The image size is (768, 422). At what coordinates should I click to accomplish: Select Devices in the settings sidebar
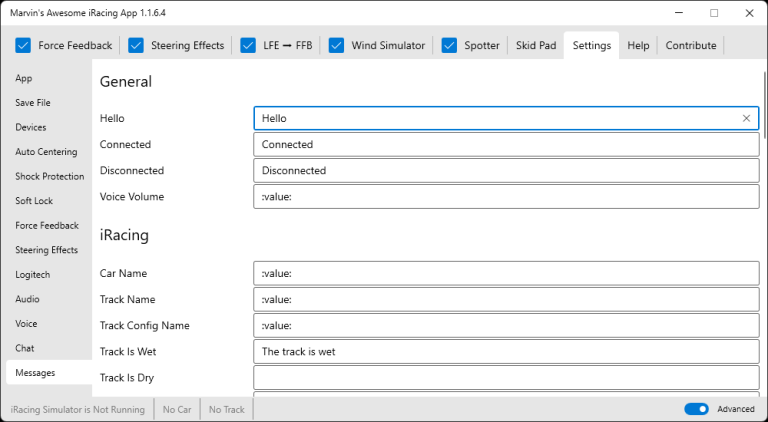tap(31, 127)
